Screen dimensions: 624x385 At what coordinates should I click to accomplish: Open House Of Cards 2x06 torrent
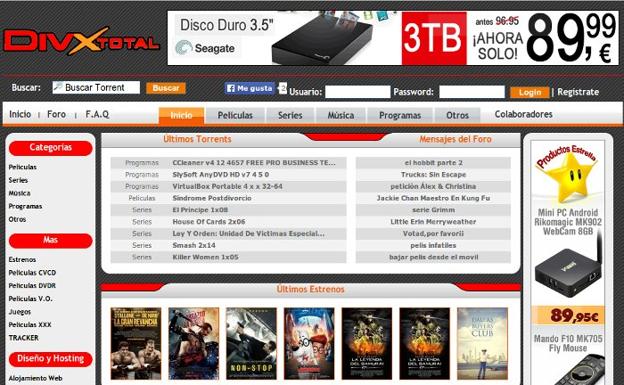(209, 222)
